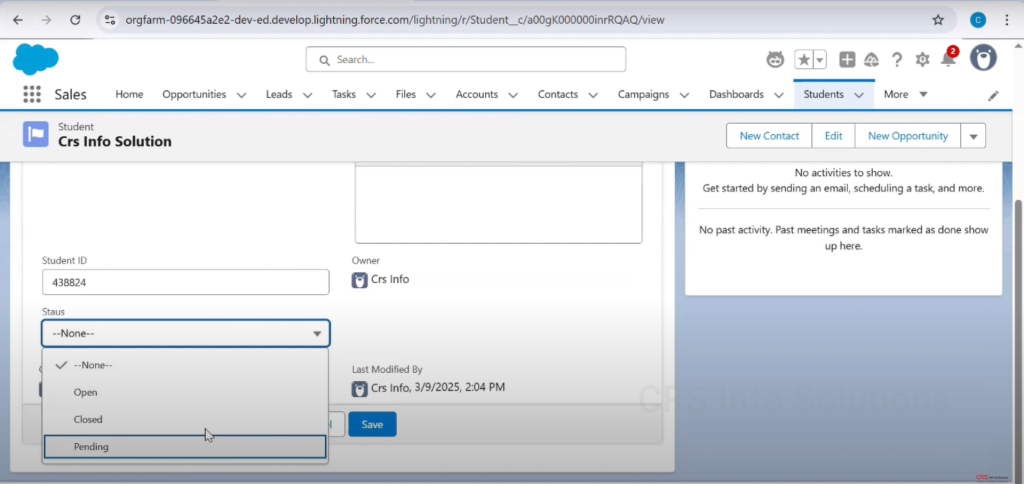Open the notifications bell
1024x484 pixels.
947,60
